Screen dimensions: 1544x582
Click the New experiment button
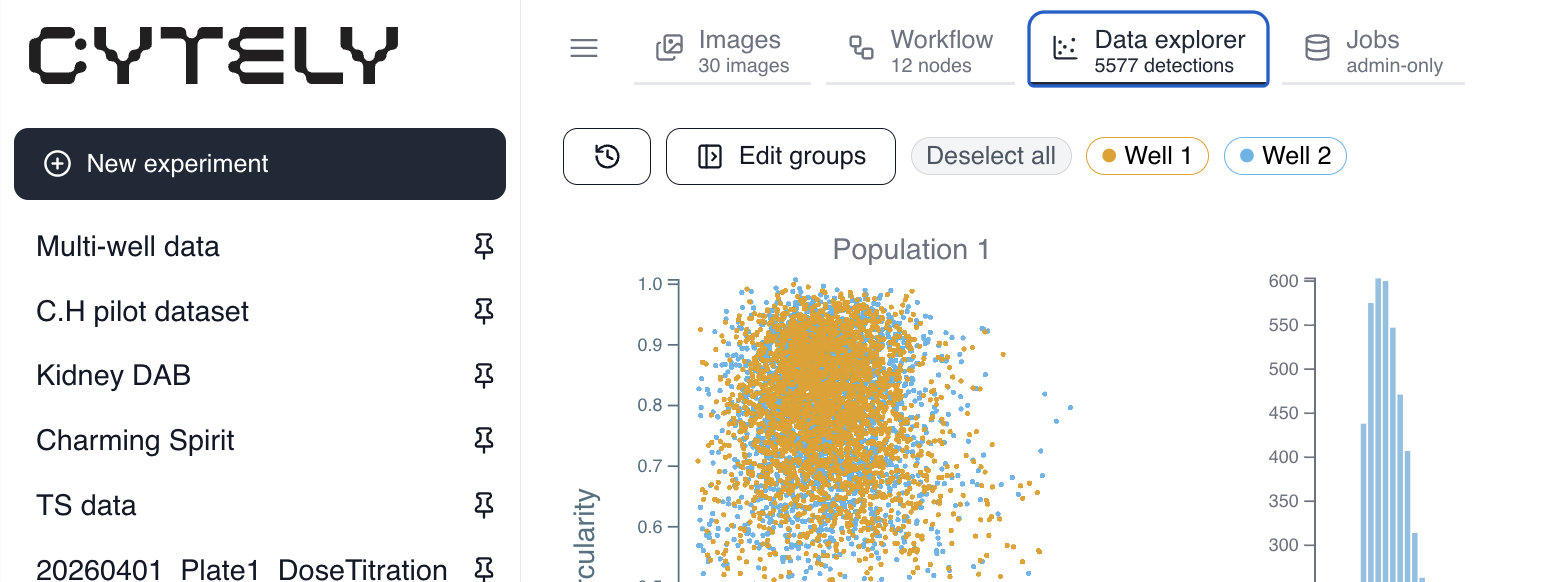(x=260, y=164)
